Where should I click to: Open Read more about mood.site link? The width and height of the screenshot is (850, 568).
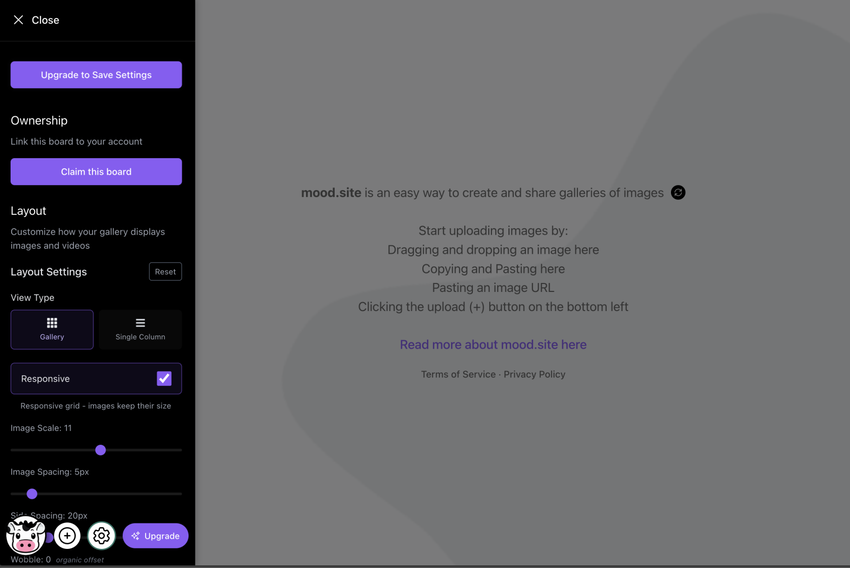tap(493, 345)
